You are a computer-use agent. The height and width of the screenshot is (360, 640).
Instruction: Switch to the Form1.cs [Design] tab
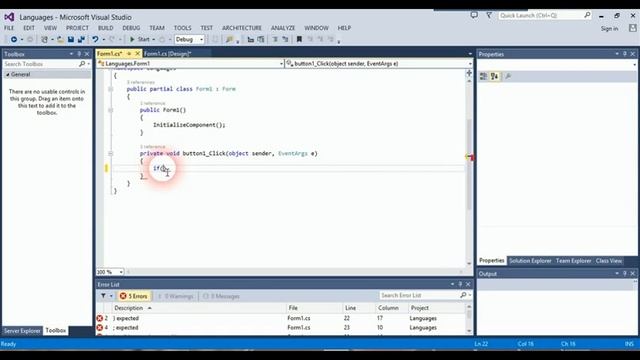[167, 54]
